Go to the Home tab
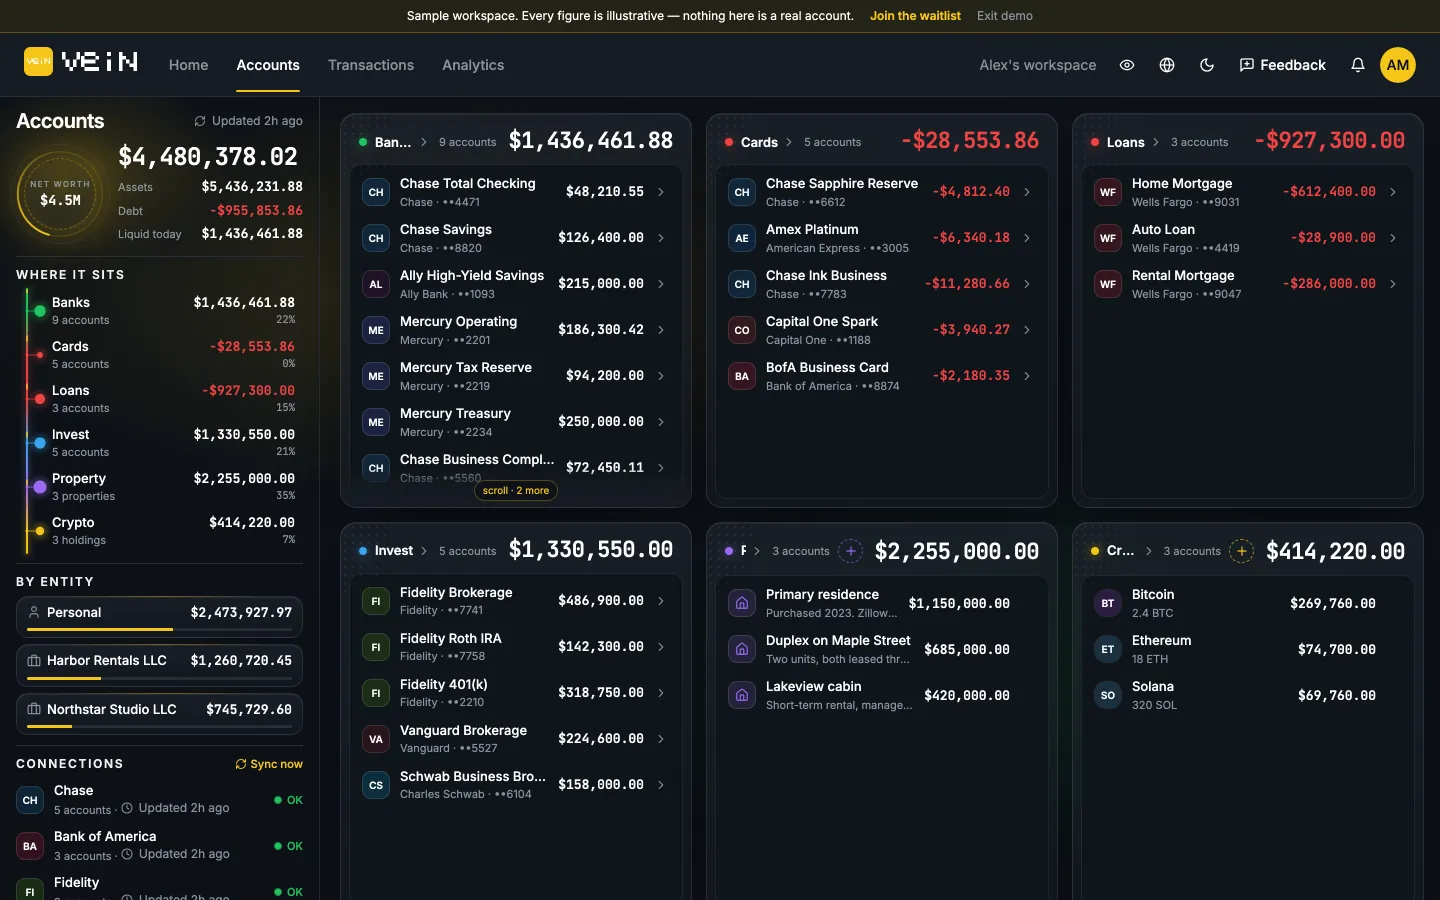 (188, 65)
